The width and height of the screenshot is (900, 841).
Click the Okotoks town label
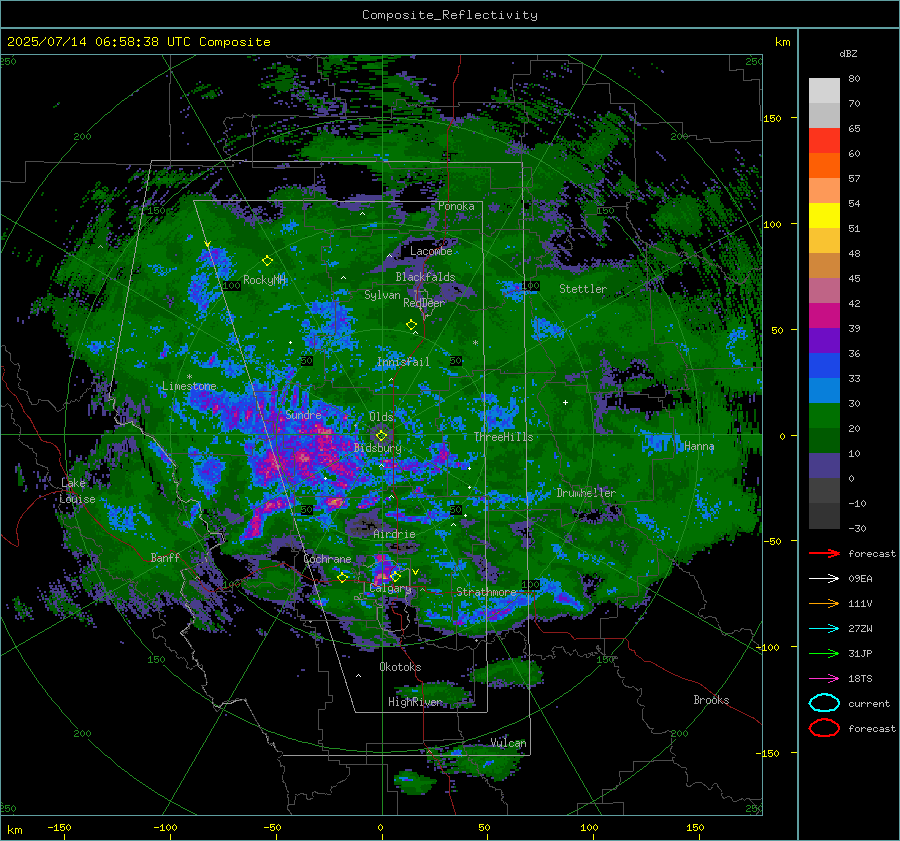(x=400, y=667)
